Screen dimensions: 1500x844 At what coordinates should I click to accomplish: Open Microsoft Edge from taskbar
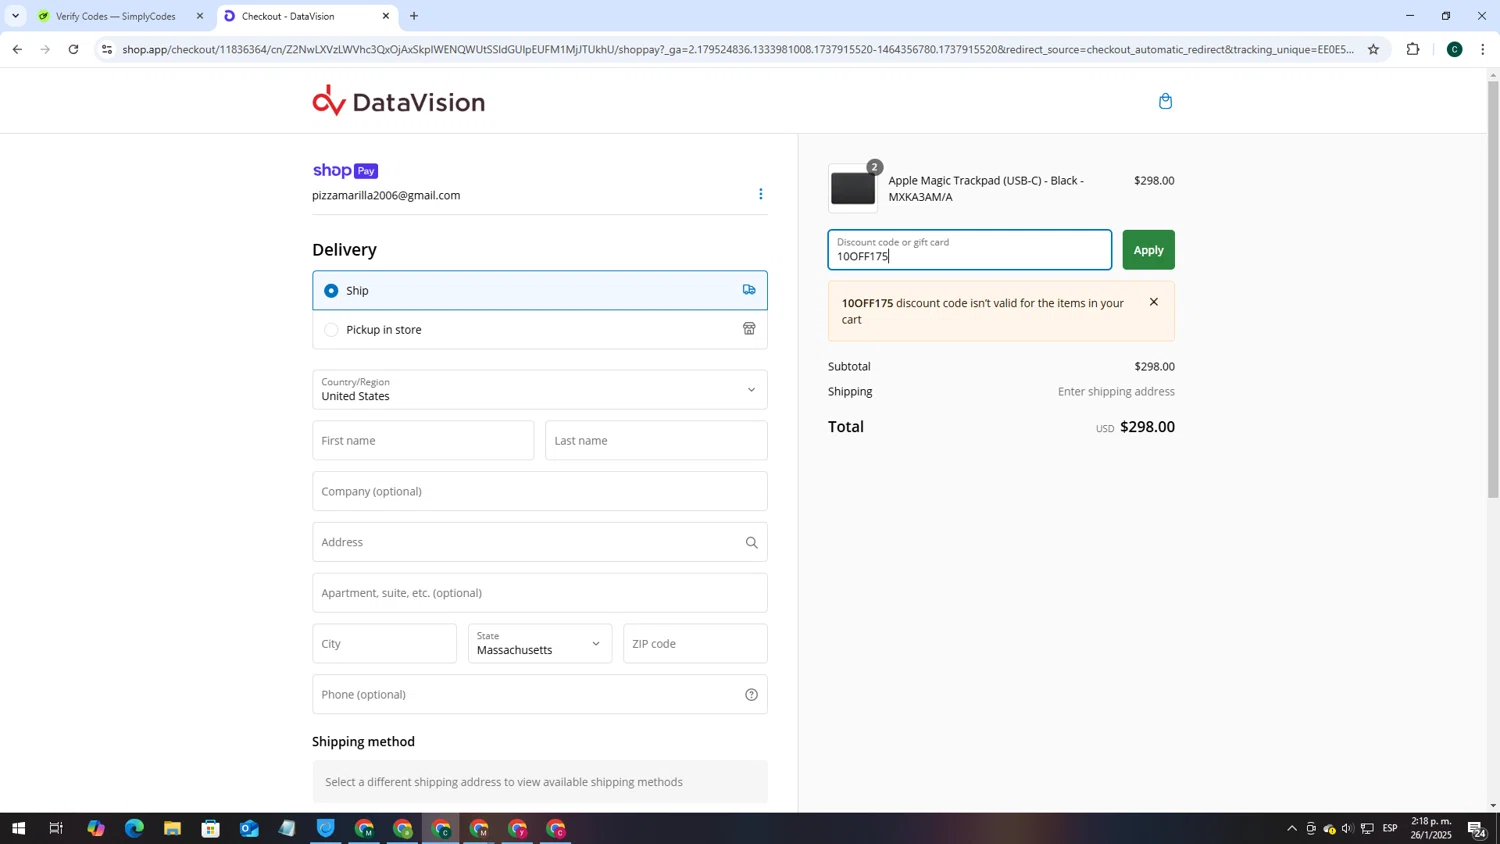click(x=134, y=829)
